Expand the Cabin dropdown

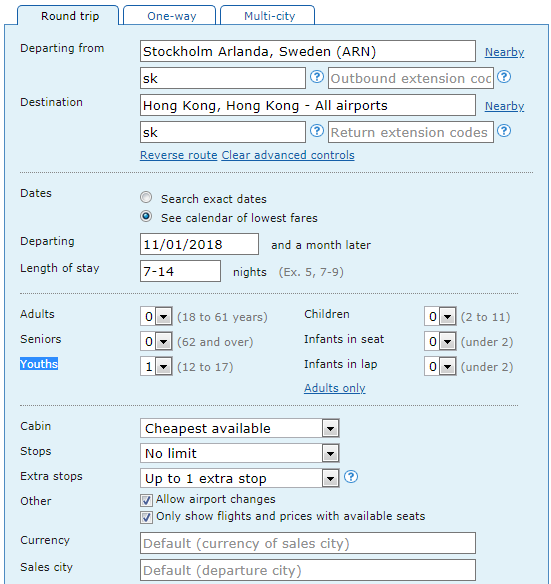[240, 428]
